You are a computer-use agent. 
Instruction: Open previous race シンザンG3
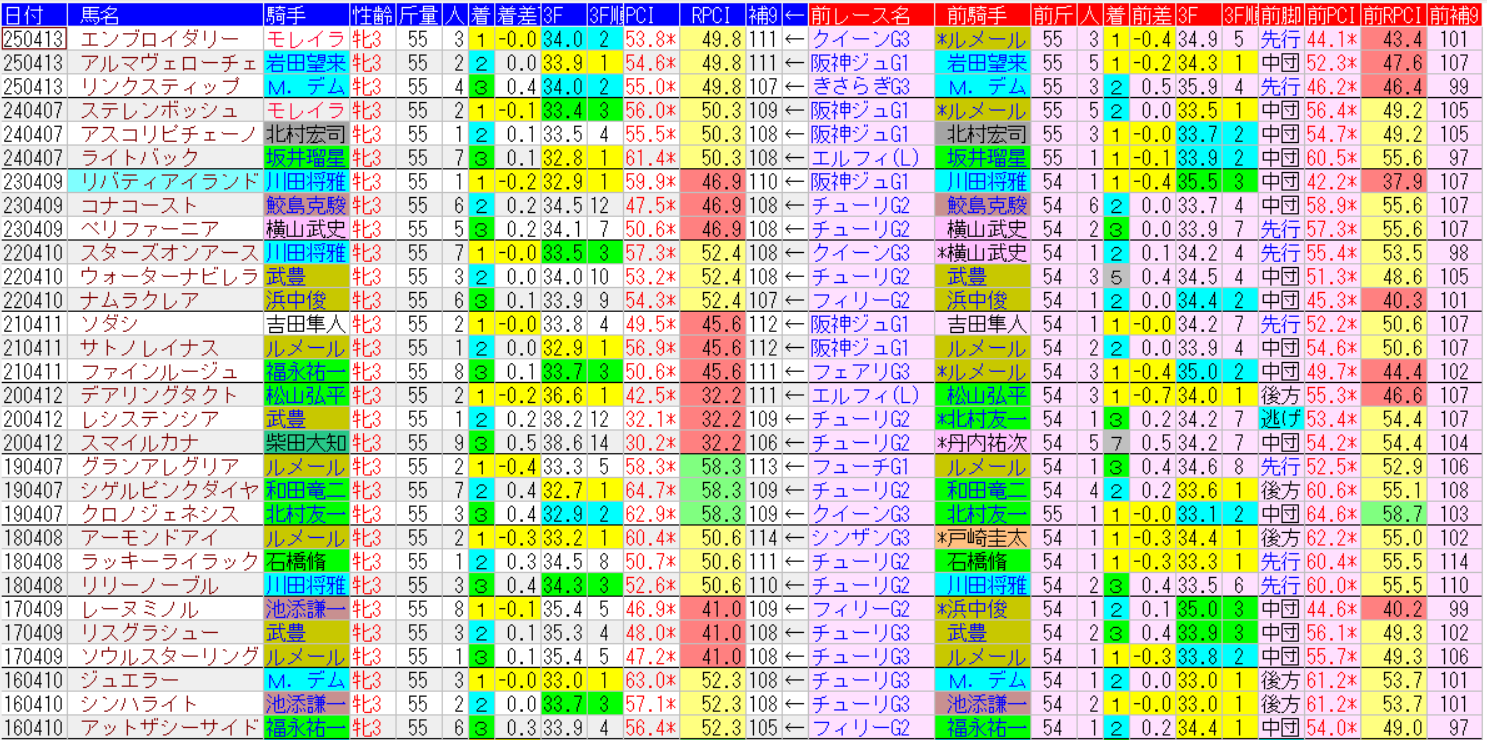pos(861,538)
